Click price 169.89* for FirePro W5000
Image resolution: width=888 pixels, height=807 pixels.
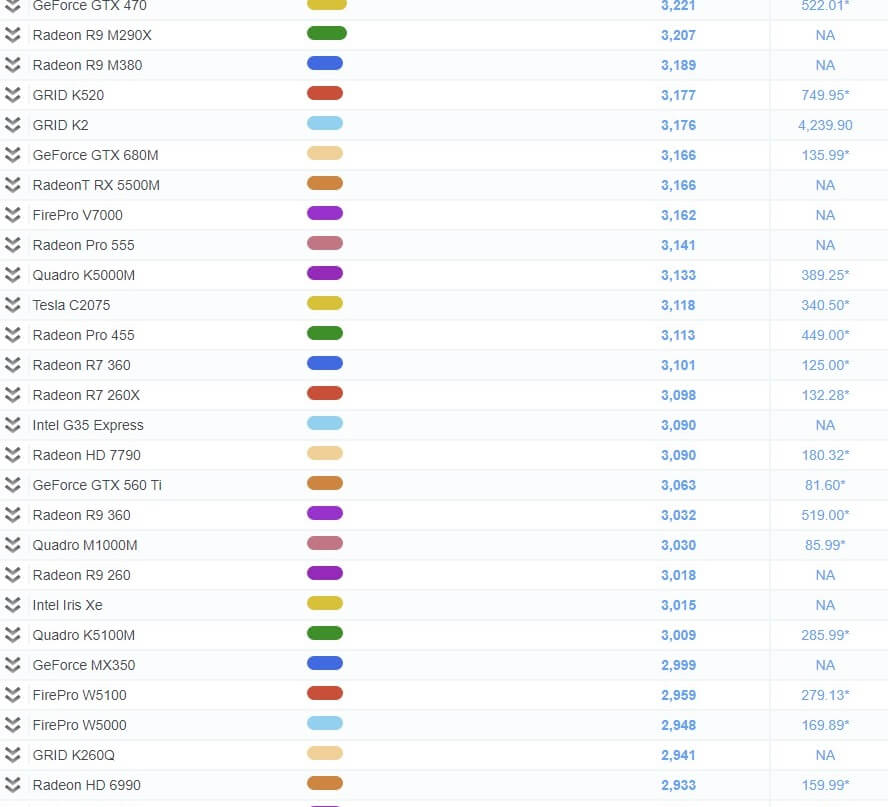(x=825, y=725)
